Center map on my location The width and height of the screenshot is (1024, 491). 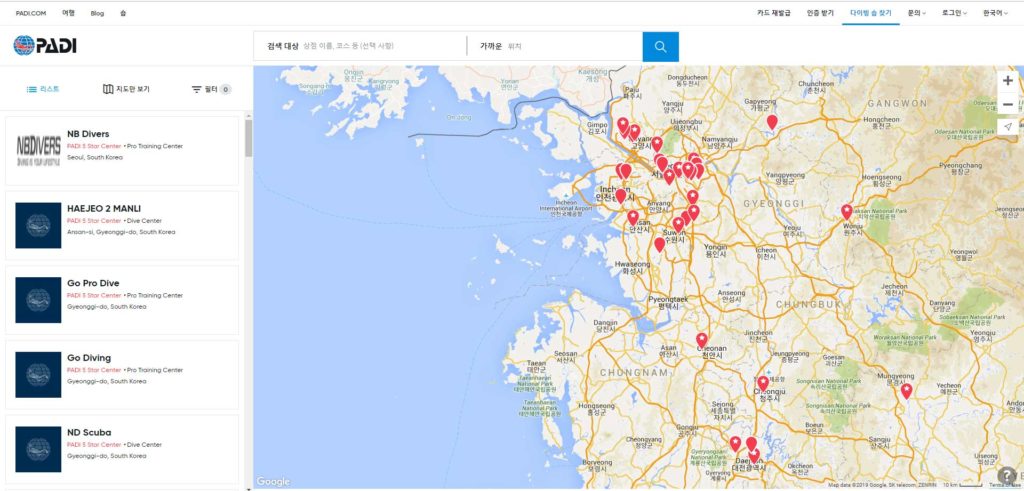(x=1007, y=127)
